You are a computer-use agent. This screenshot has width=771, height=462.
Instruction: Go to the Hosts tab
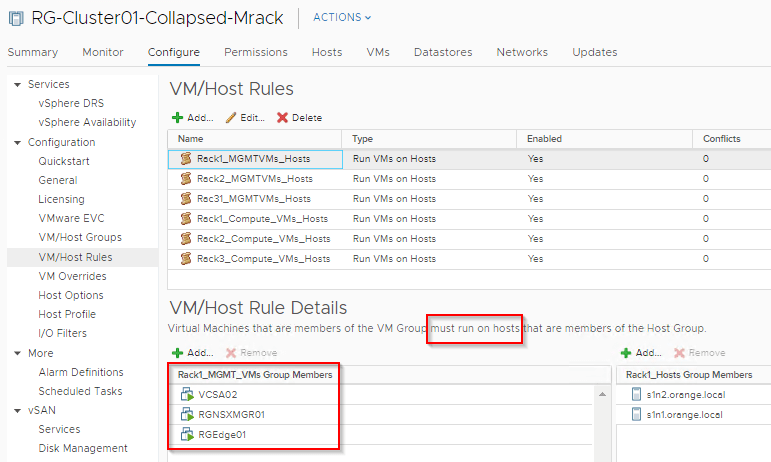click(x=327, y=52)
